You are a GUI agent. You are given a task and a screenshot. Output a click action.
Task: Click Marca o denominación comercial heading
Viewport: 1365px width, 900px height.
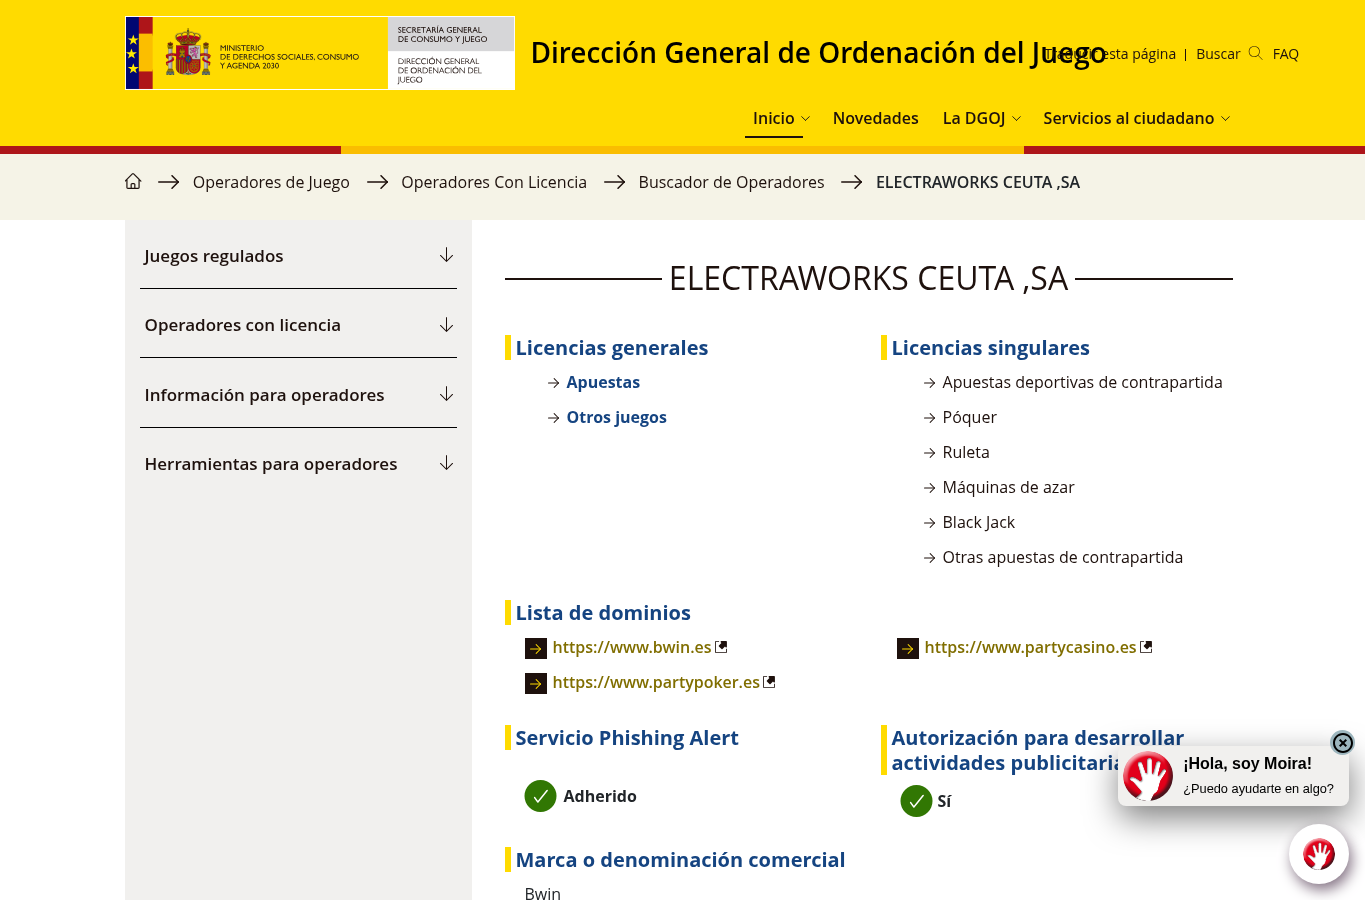point(680,860)
